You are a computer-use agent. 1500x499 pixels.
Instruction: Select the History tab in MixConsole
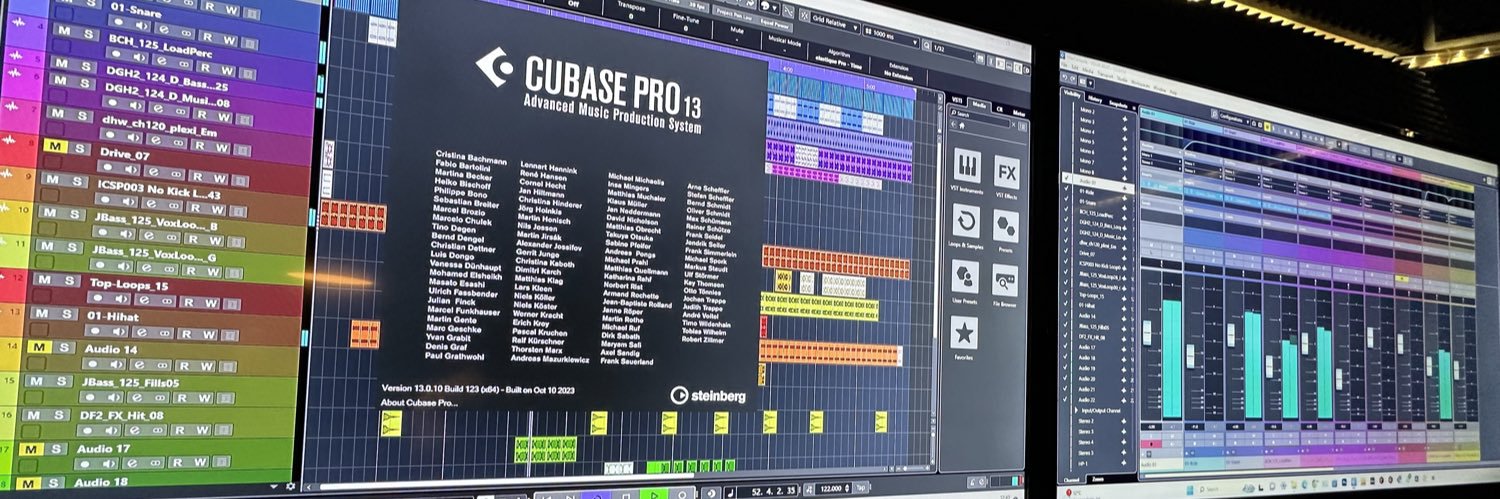click(1095, 97)
